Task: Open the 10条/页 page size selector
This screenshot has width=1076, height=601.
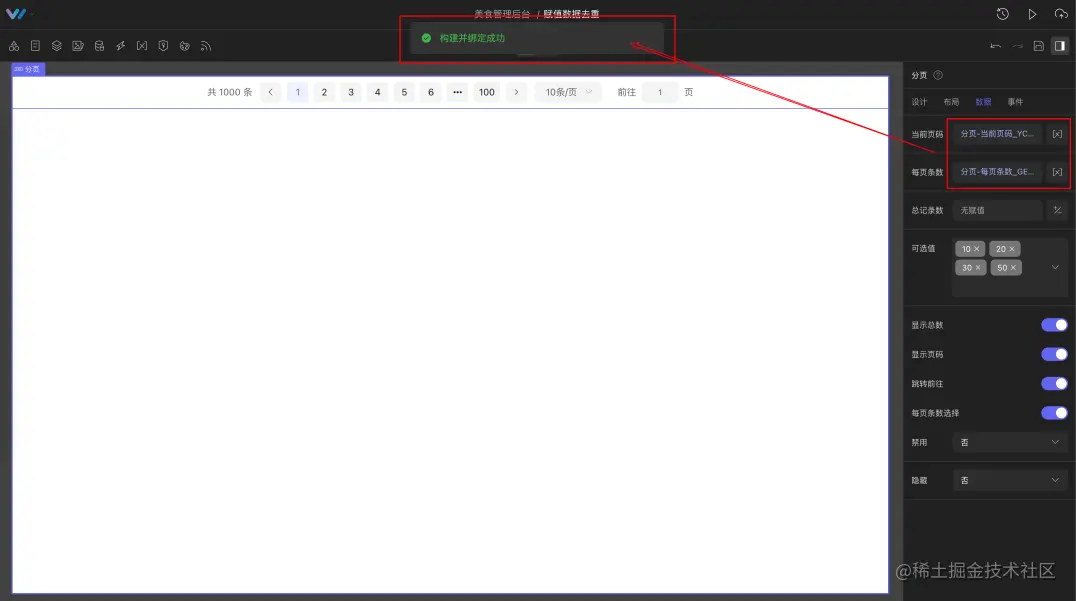Action: tap(568, 92)
